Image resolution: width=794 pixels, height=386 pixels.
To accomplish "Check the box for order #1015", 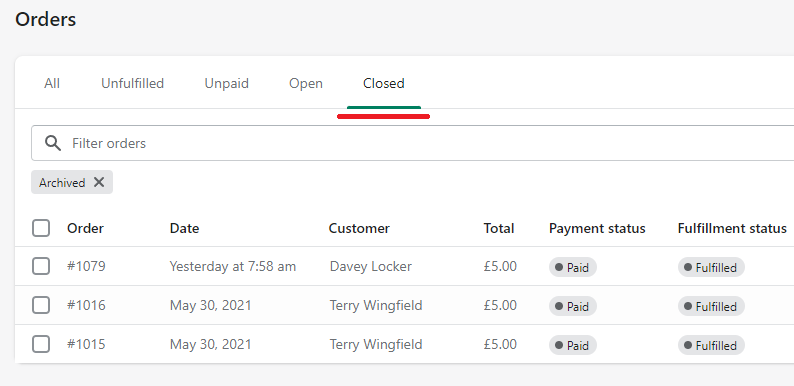I will click(x=41, y=344).
